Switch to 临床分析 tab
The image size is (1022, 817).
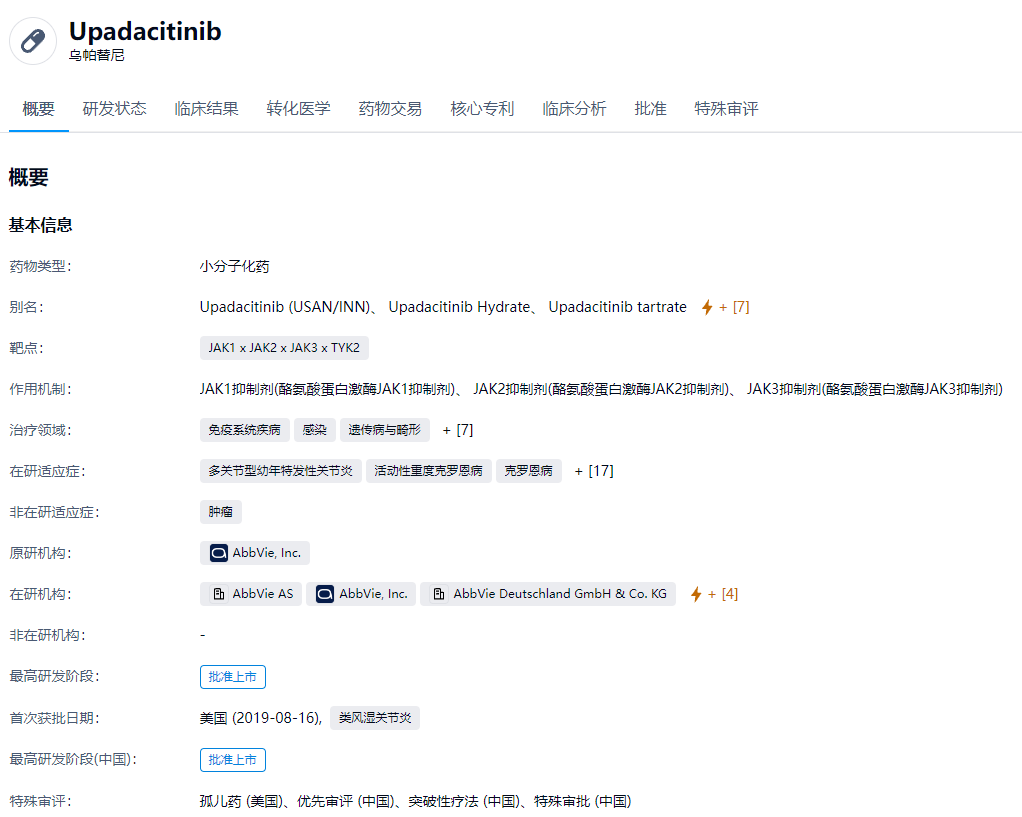(x=574, y=109)
